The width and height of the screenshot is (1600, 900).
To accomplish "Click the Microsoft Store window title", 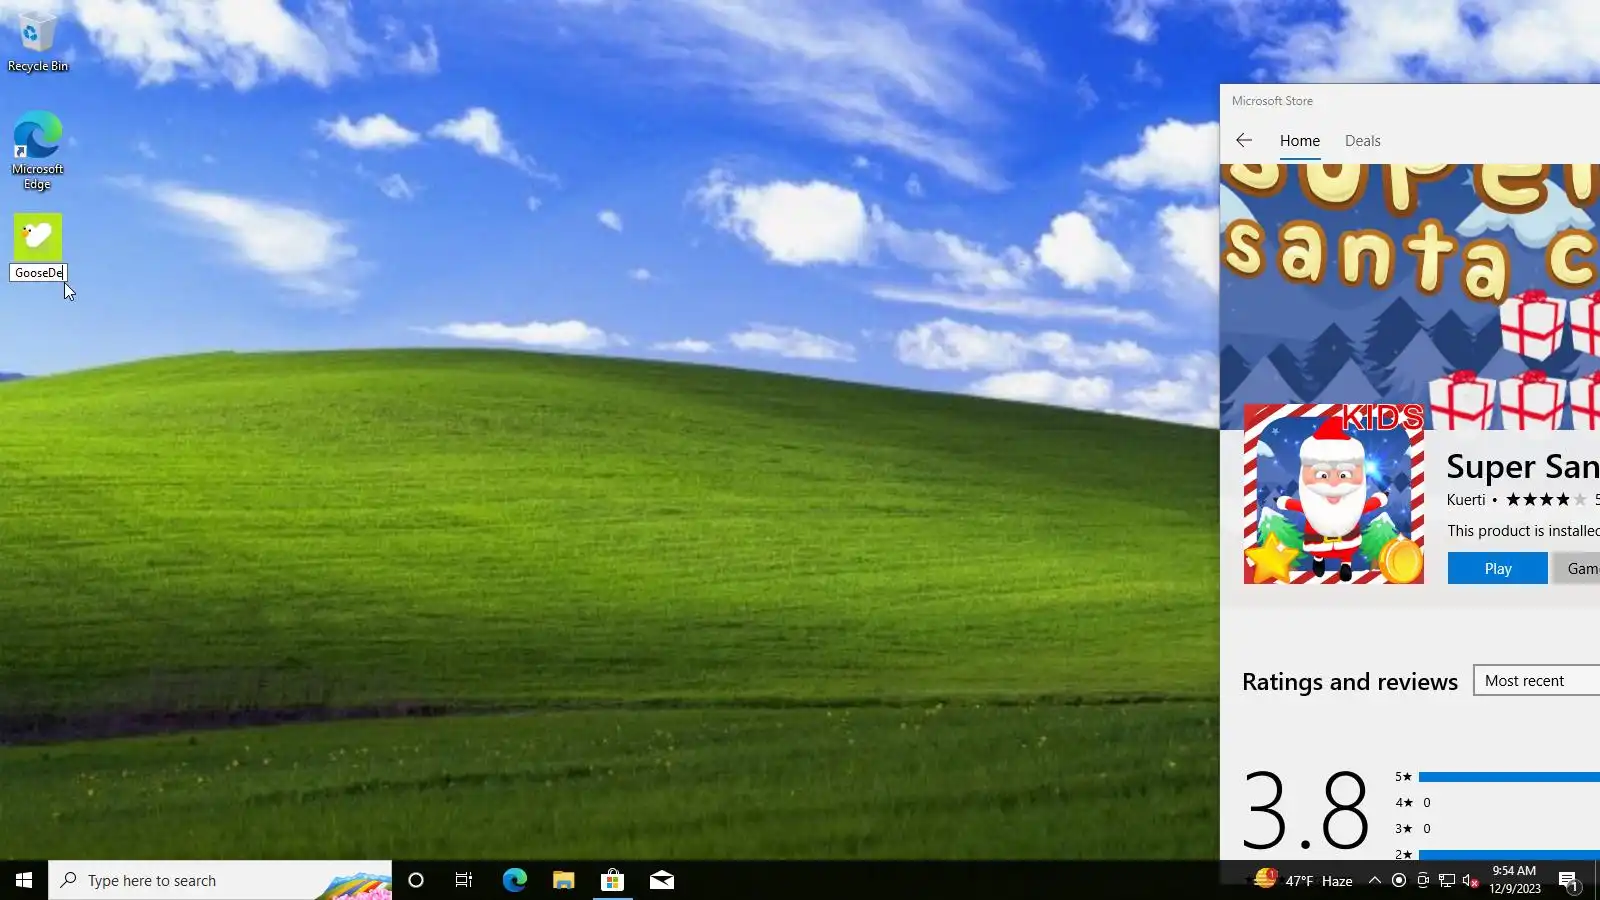I will coord(1272,101).
